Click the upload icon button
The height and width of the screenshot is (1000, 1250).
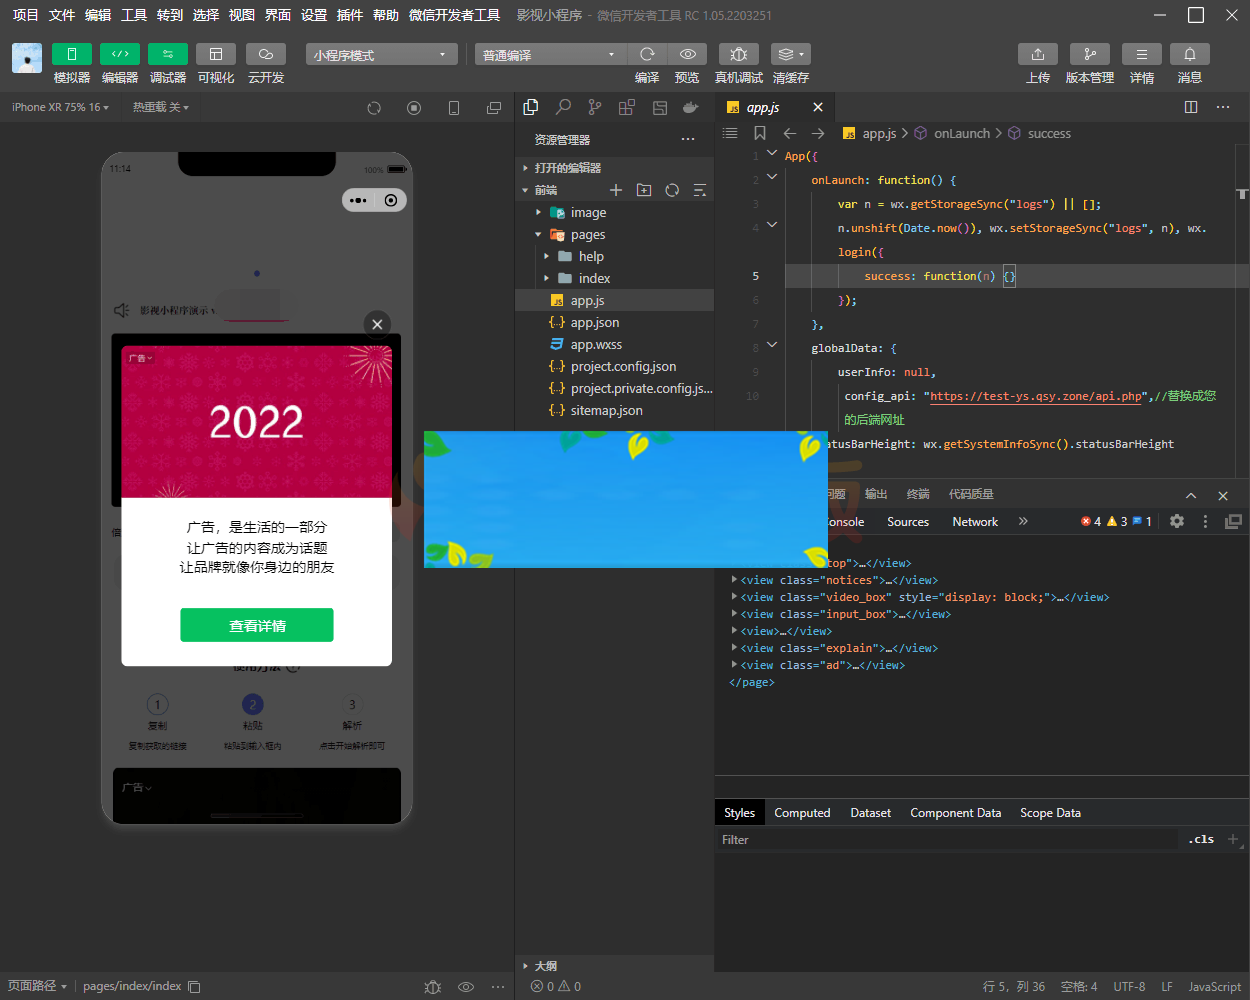[1037, 54]
